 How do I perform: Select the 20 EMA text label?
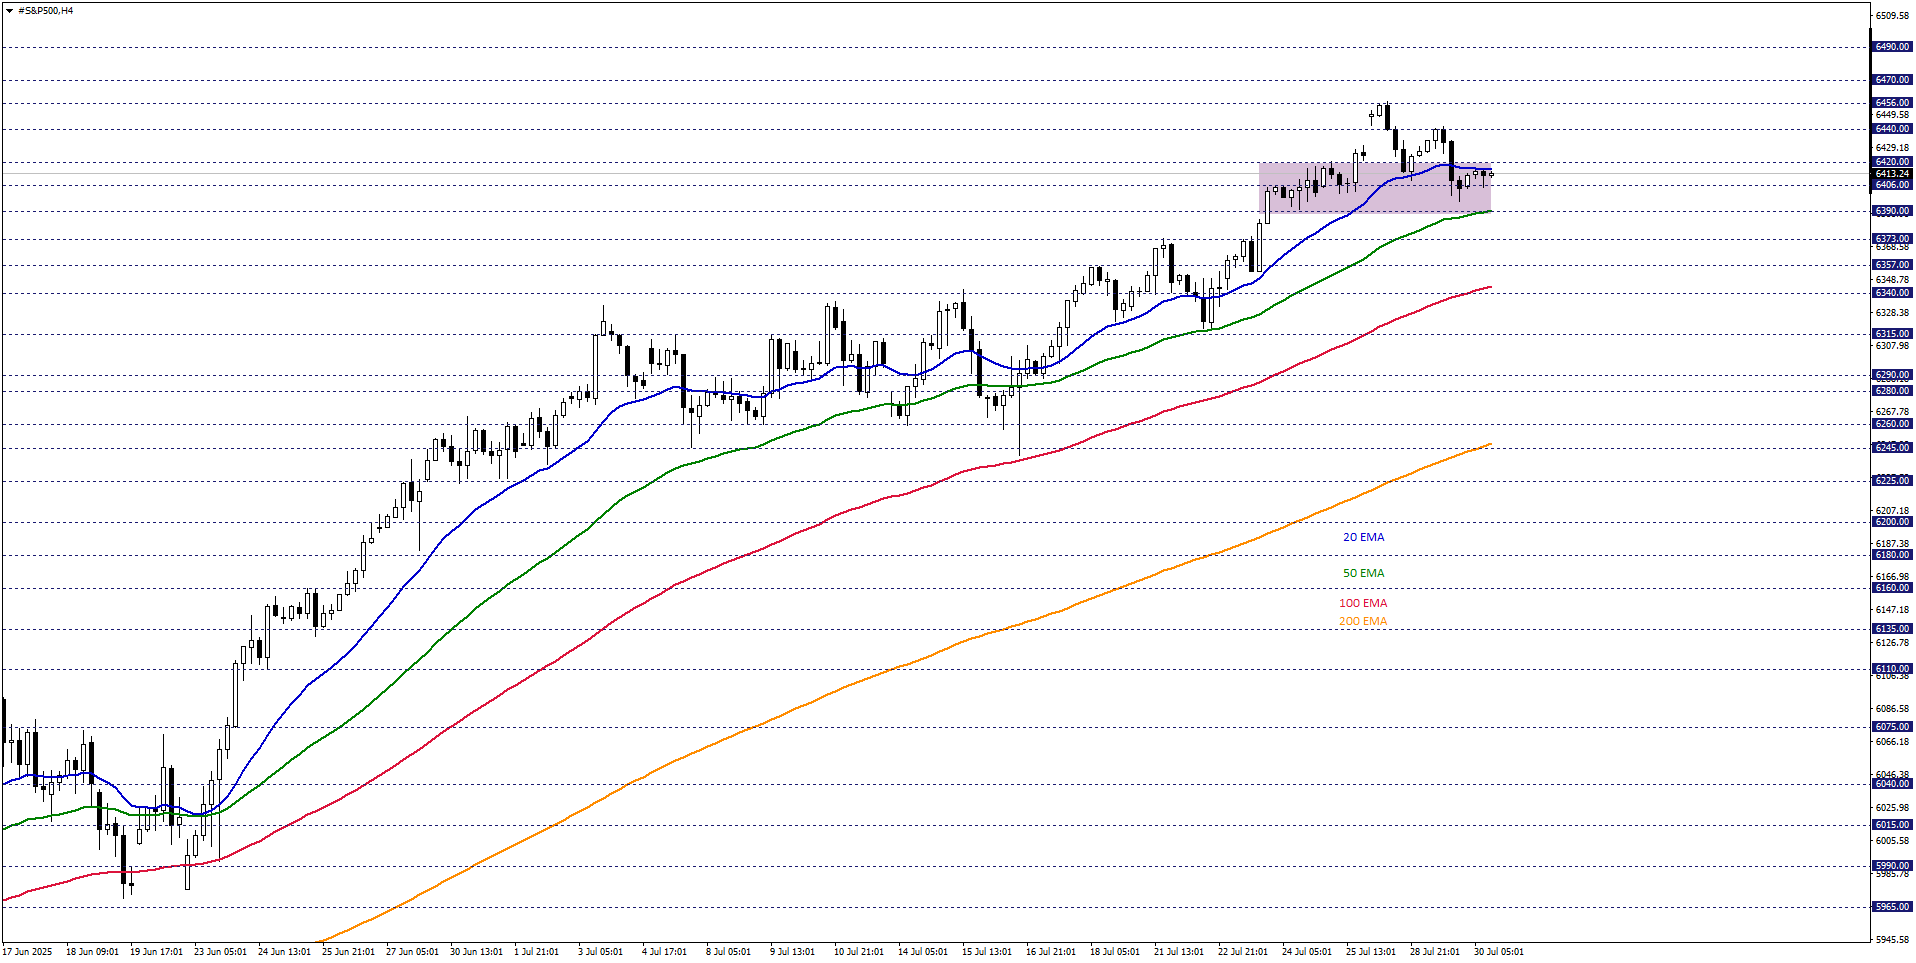pyautogui.click(x=1363, y=537)
